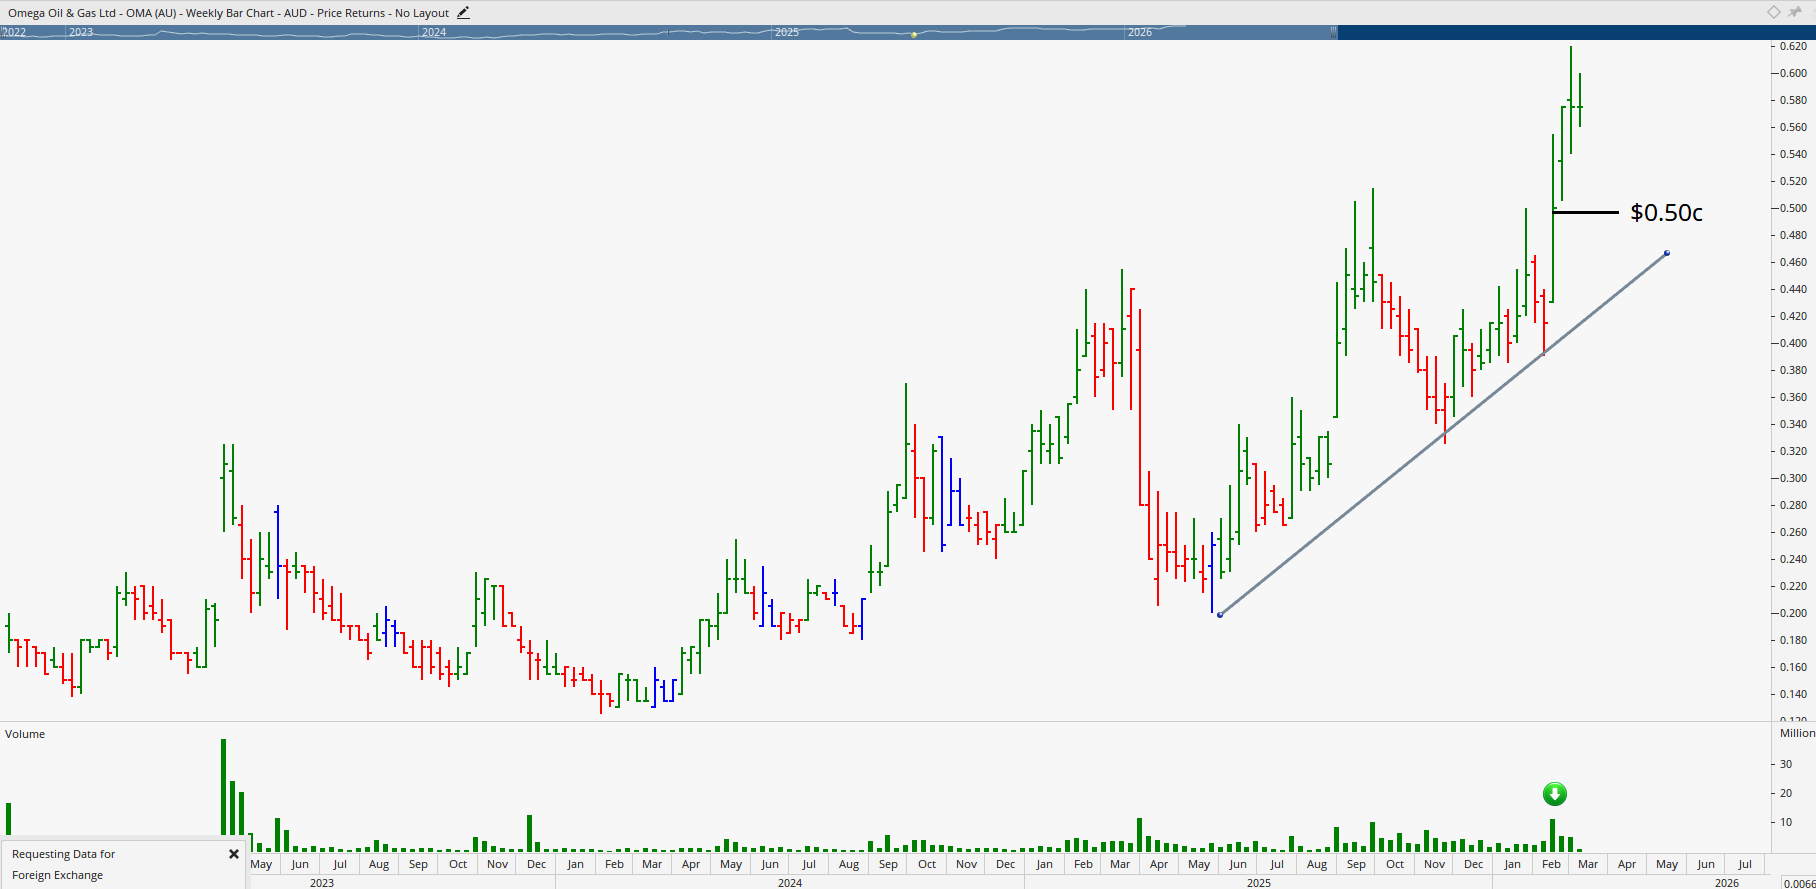1816x889 pixels.
Task: Click the 30 label on the volume axis
Action: coord(1786,764)
